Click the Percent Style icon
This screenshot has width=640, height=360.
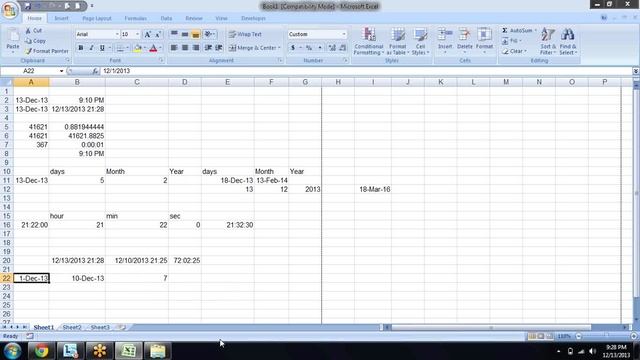309,48
